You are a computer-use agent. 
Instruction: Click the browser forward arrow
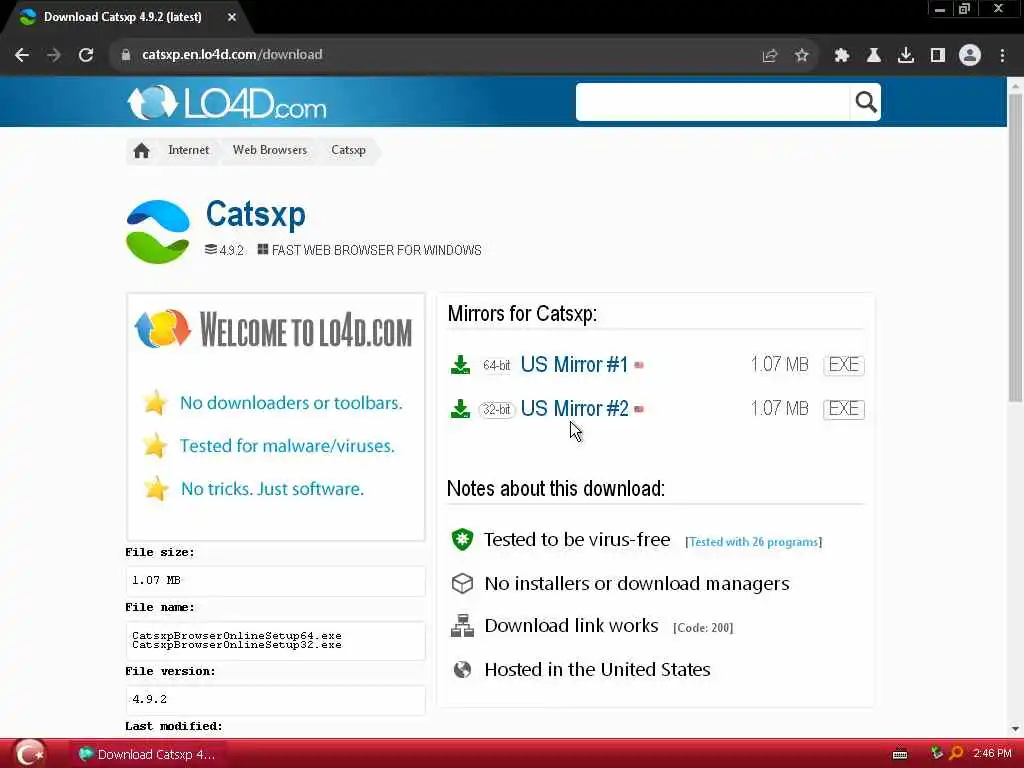(54, 55)
